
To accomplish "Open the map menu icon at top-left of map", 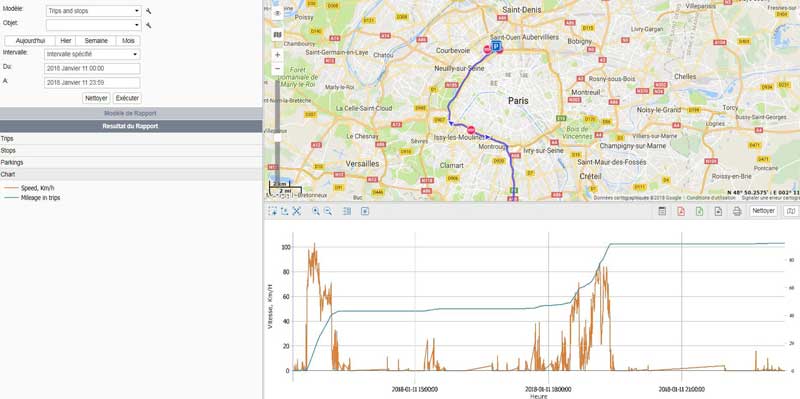I will pos(278,13).
